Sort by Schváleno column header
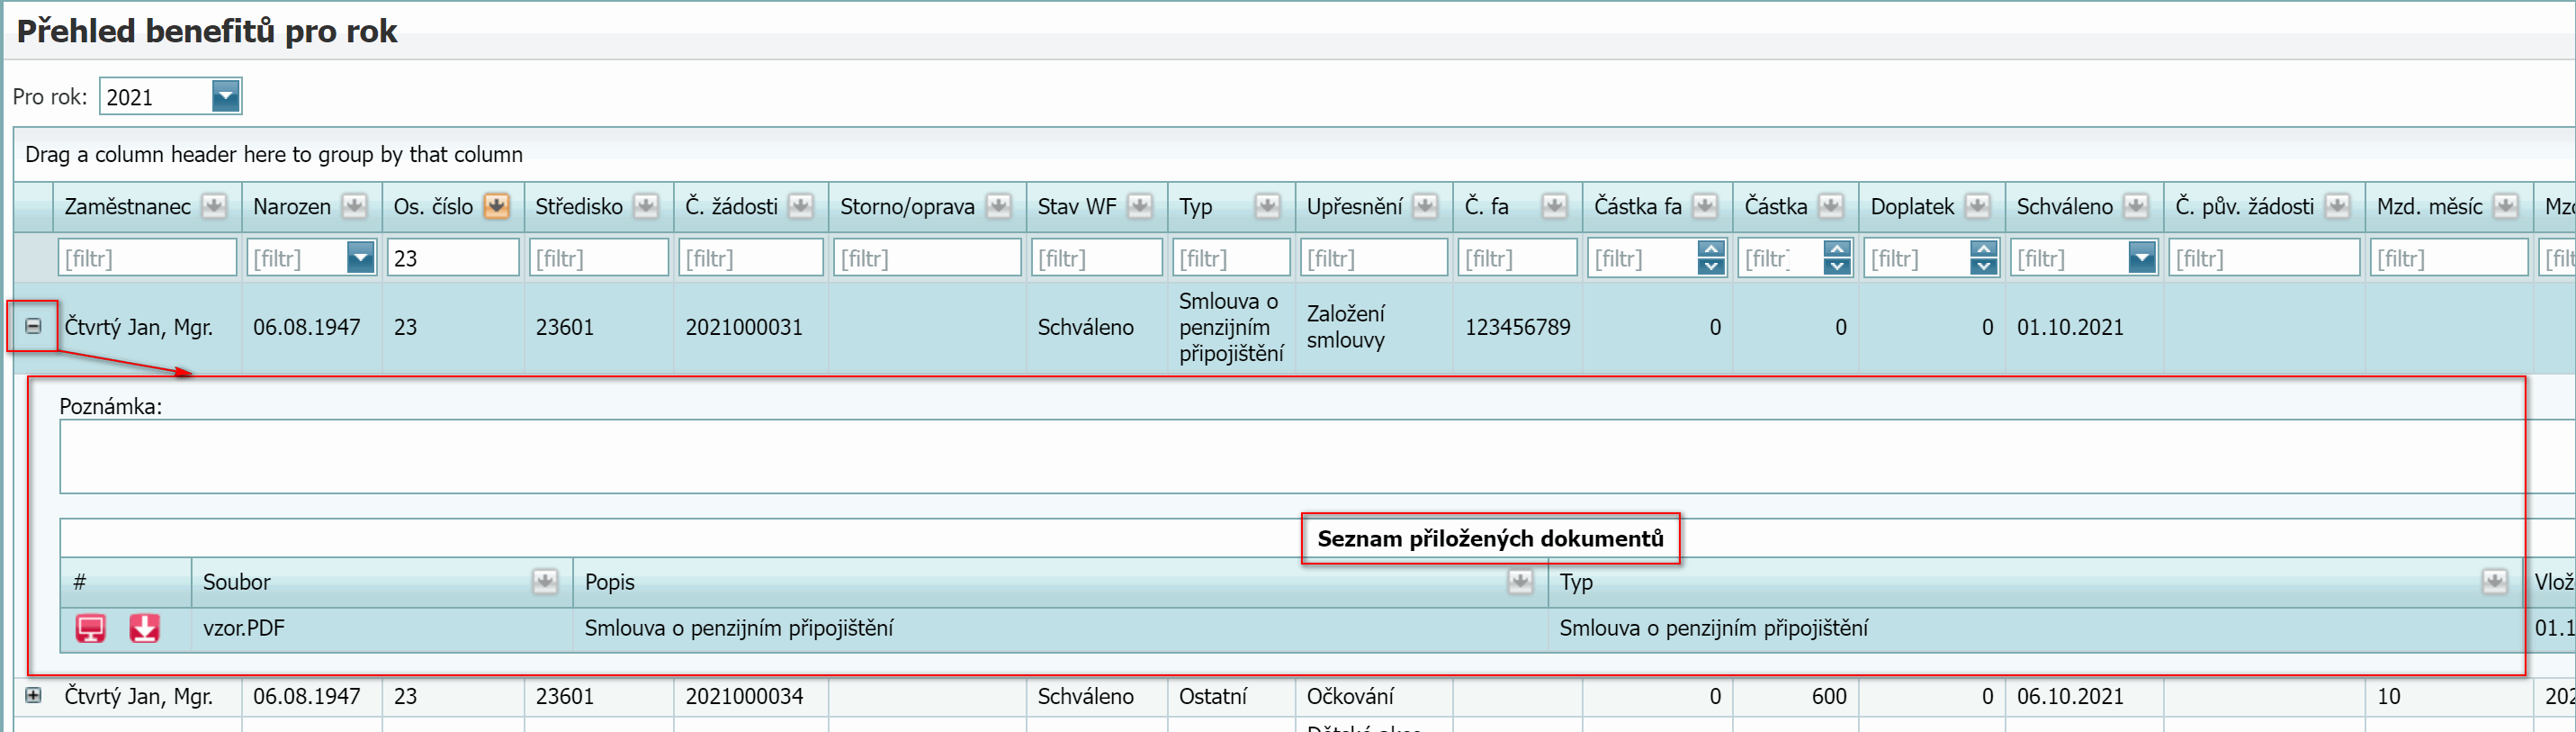Screen dimensions: 2576x732 [2064, 206]
